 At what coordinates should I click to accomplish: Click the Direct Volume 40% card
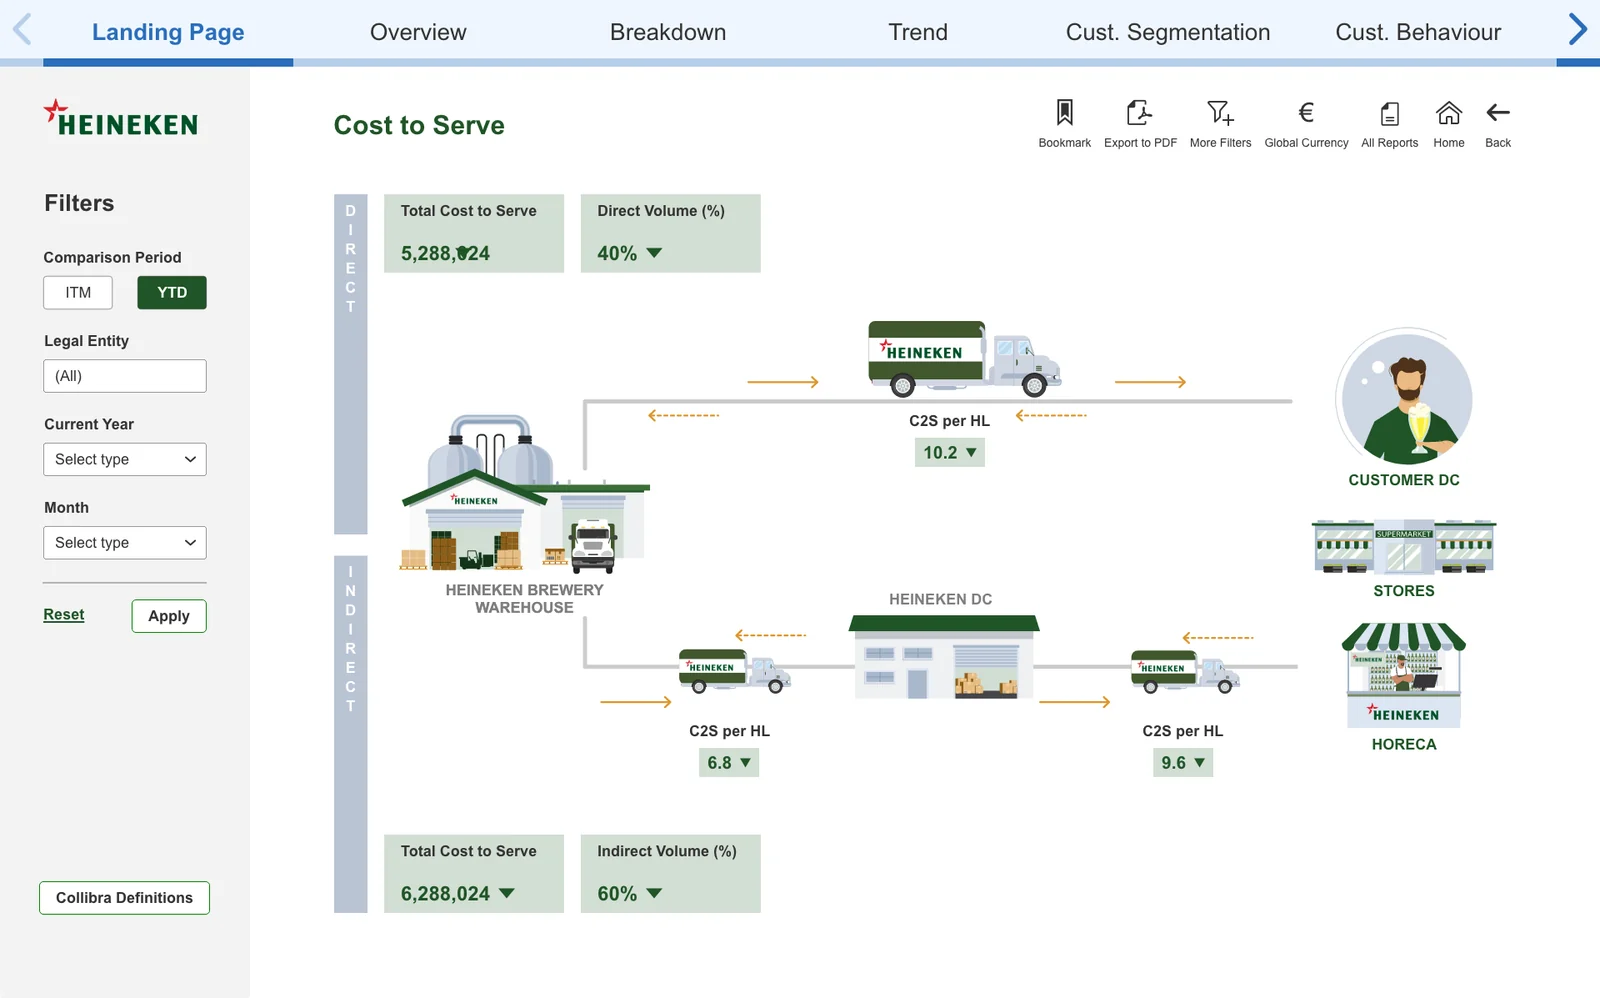[671, 233]
